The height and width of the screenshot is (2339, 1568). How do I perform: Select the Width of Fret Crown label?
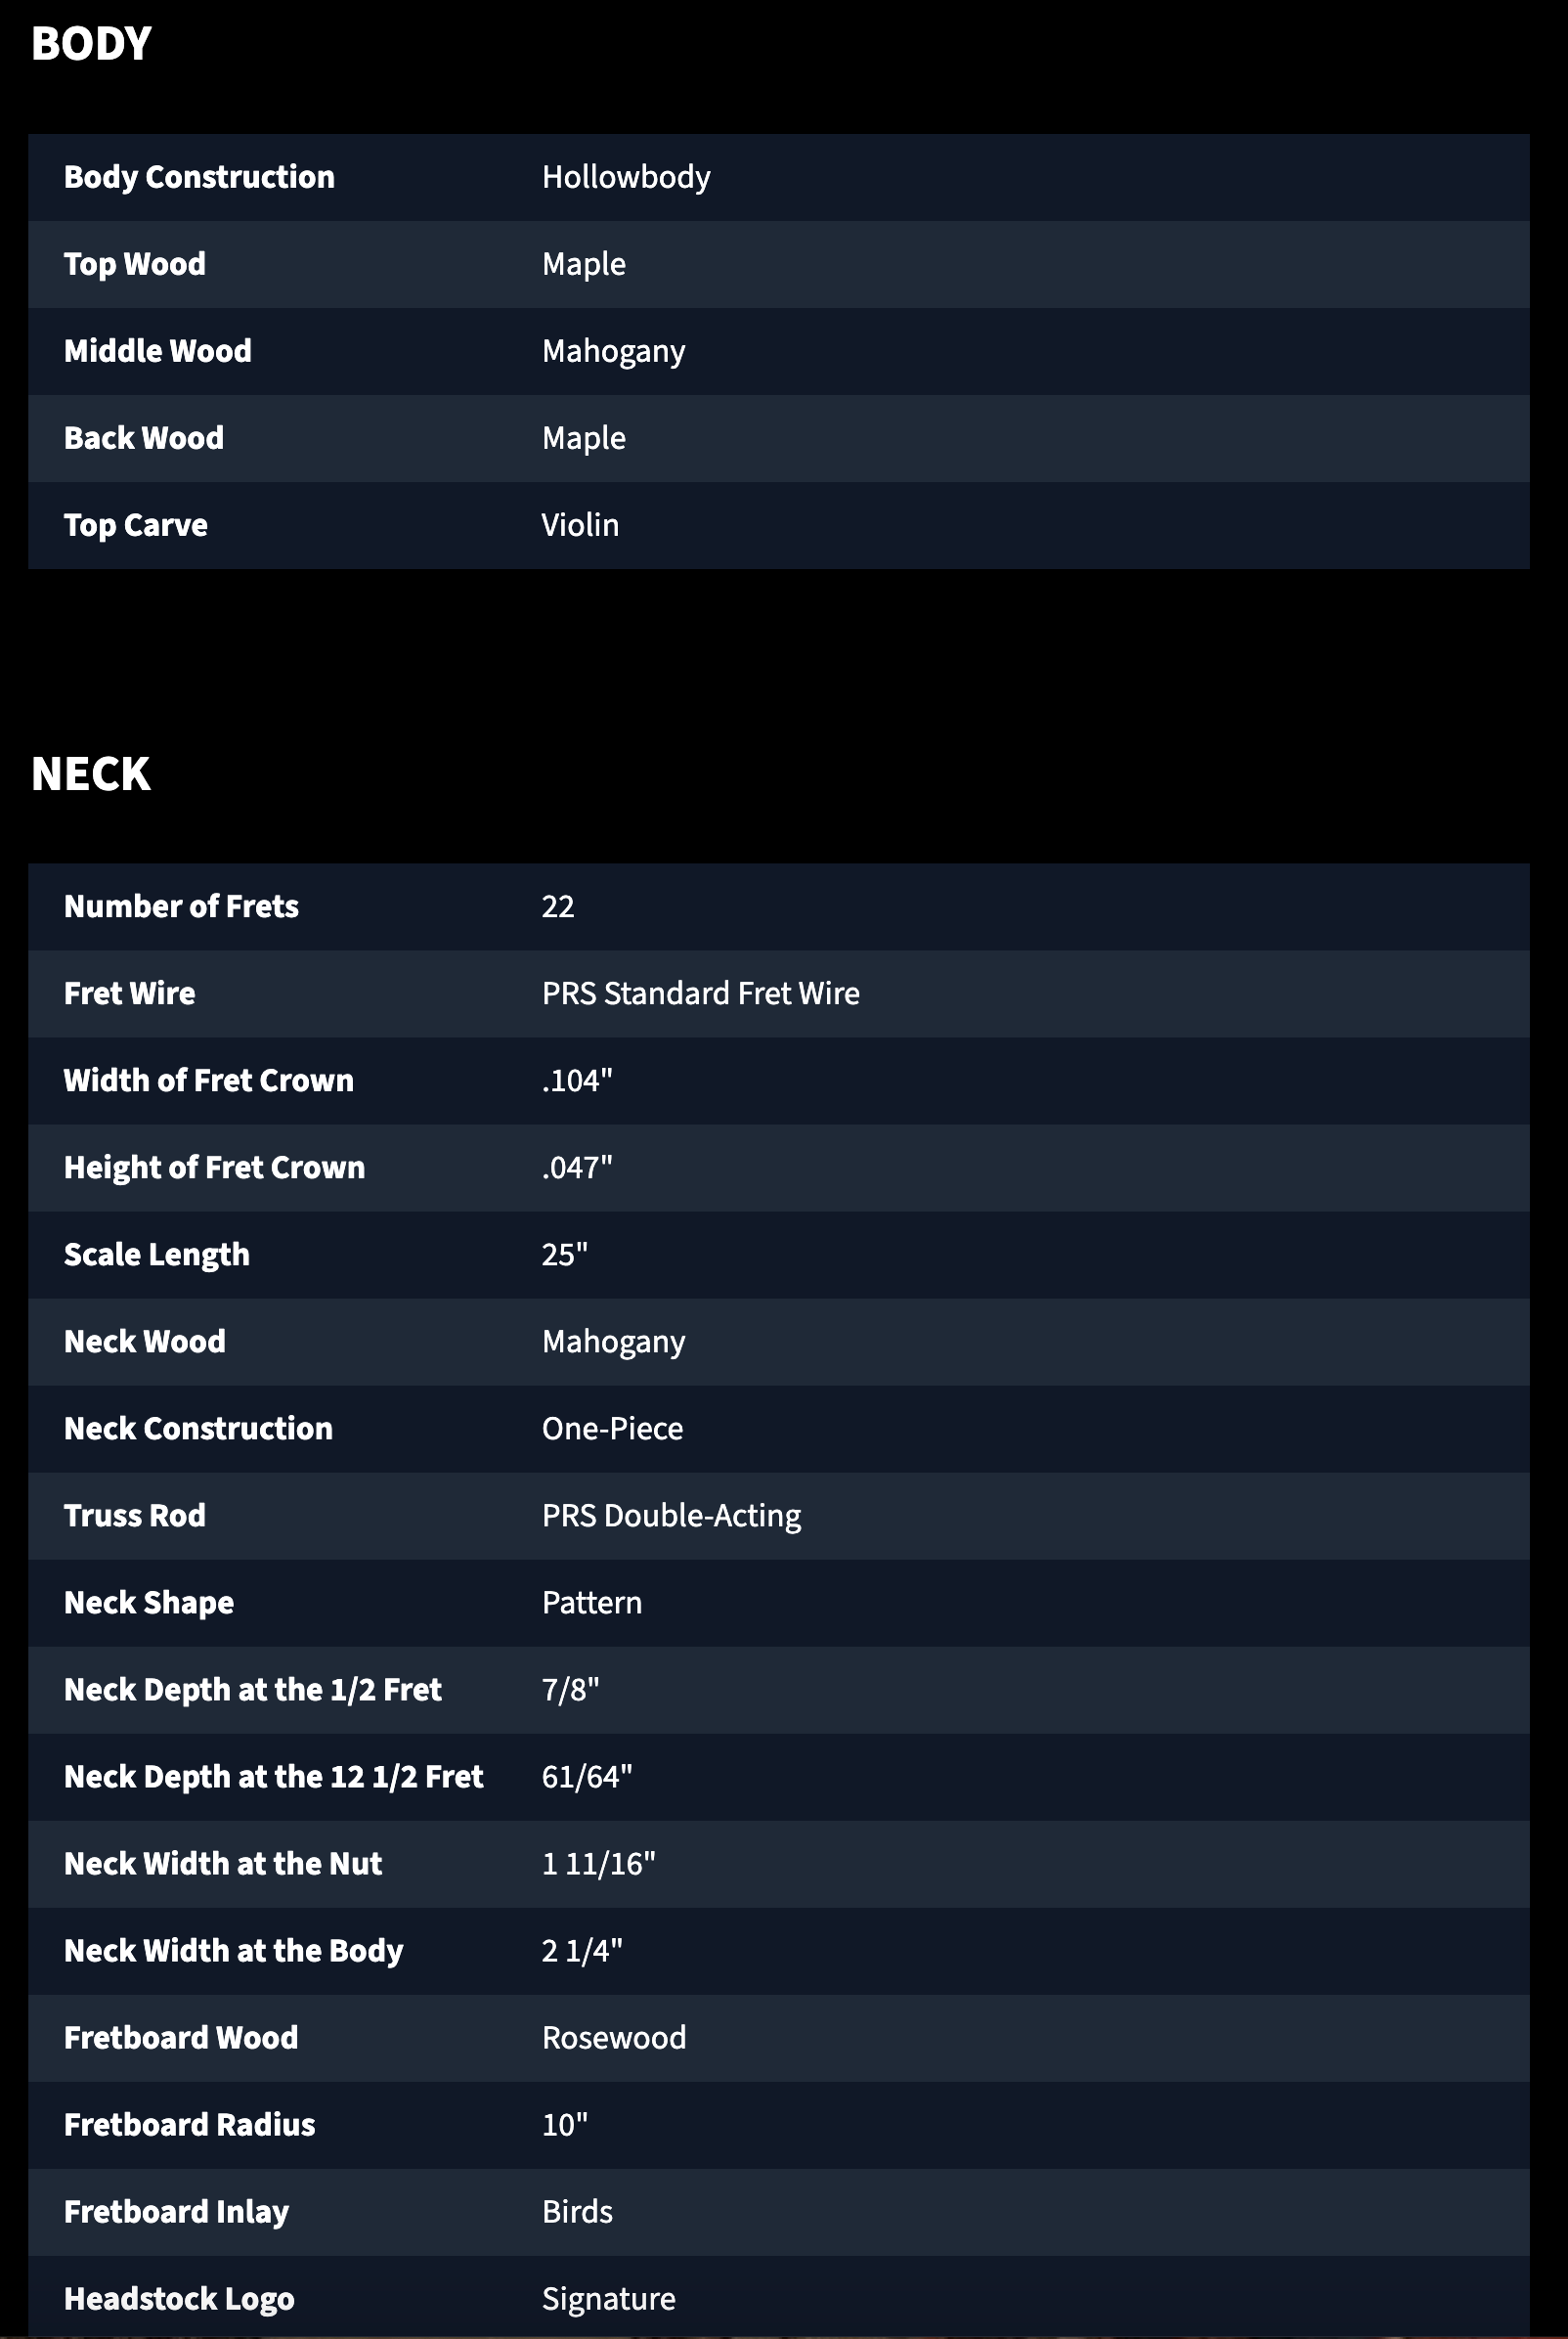209,1080
